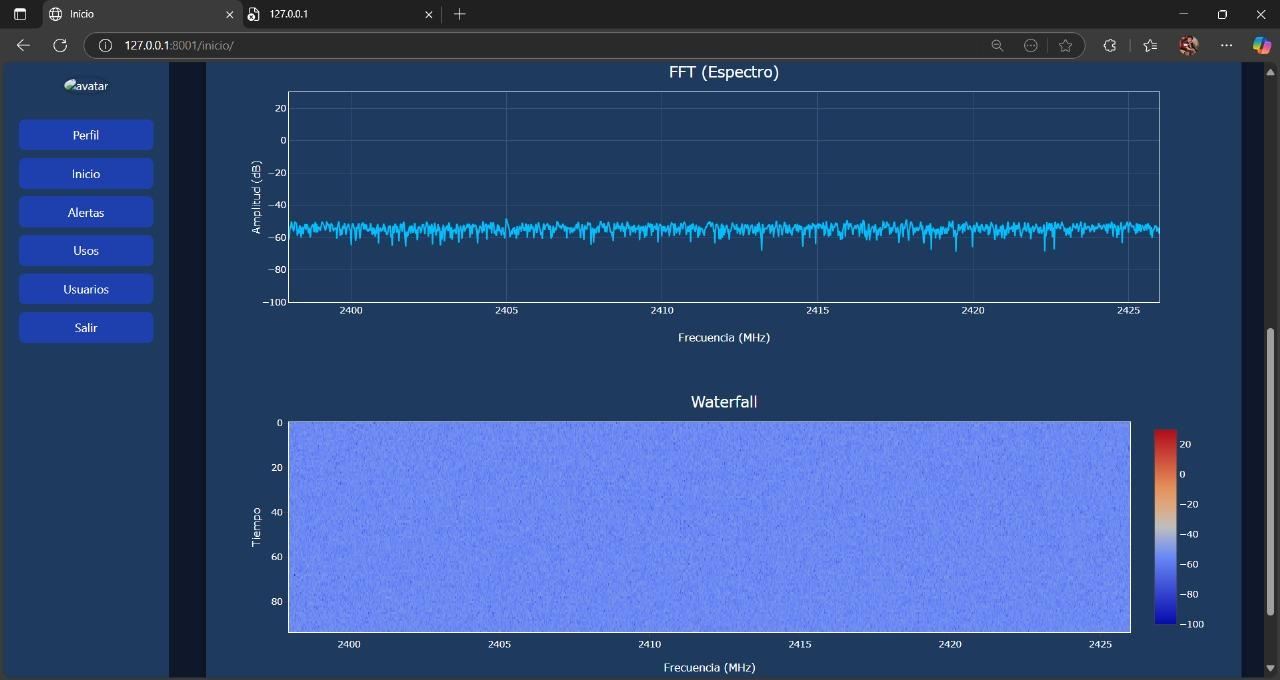
Task: Click 2420 tick on Waterfall axis
Action: (x=950, y=644)
